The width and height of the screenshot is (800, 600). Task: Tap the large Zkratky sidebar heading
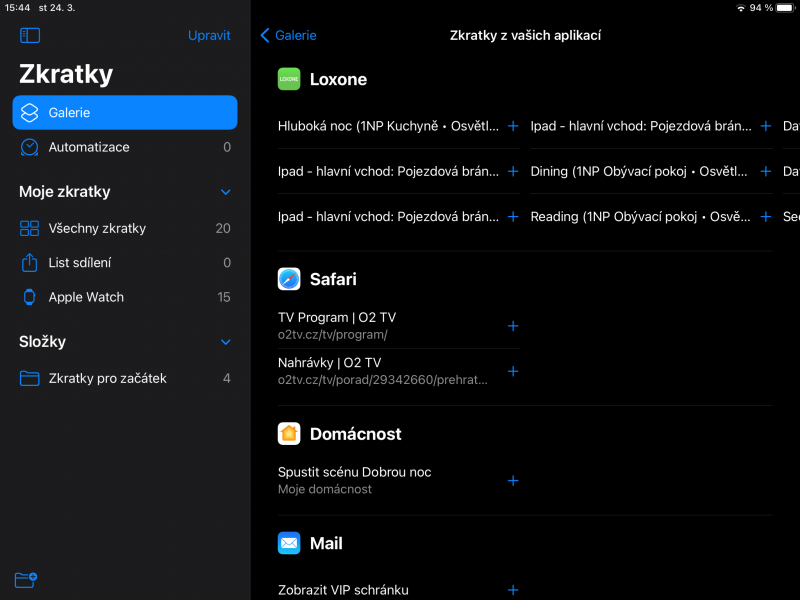pyautogui.click(x=66, y=74)
